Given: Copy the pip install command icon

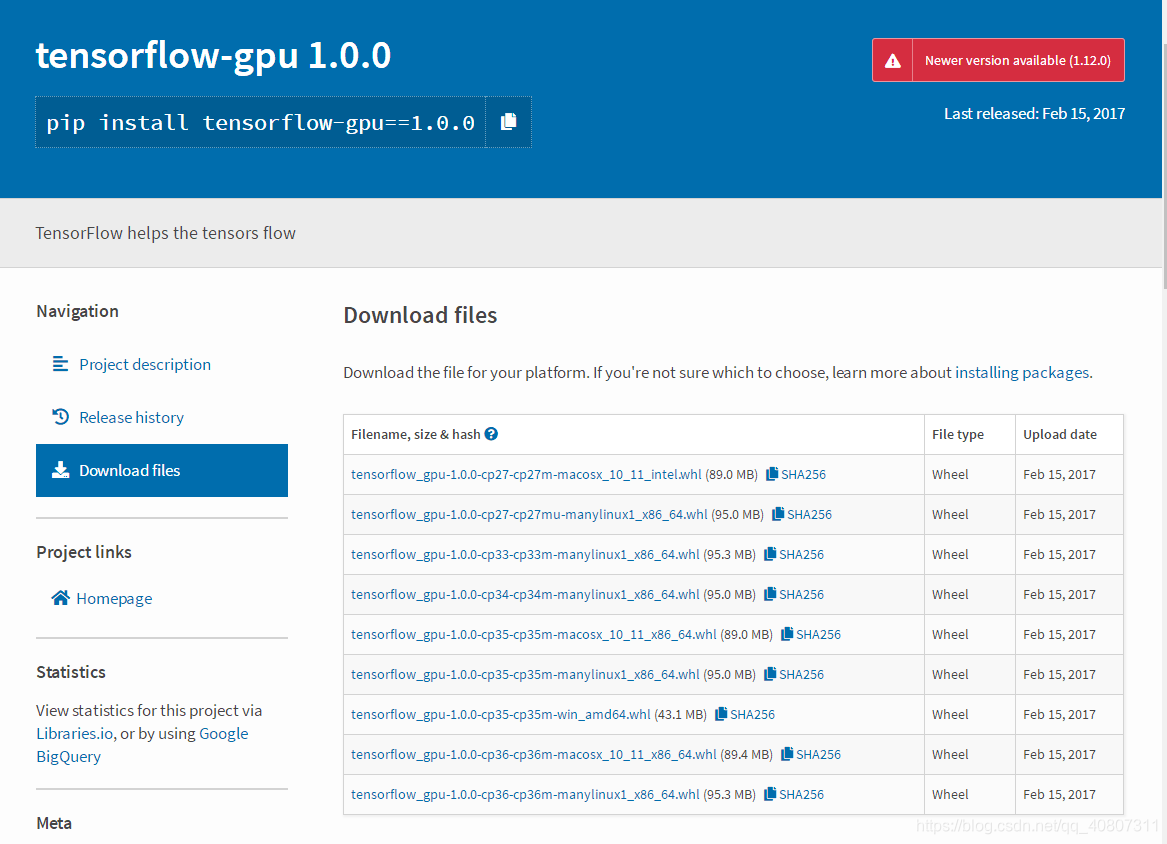Looking at the screenshot, I should tap(508, 121).
